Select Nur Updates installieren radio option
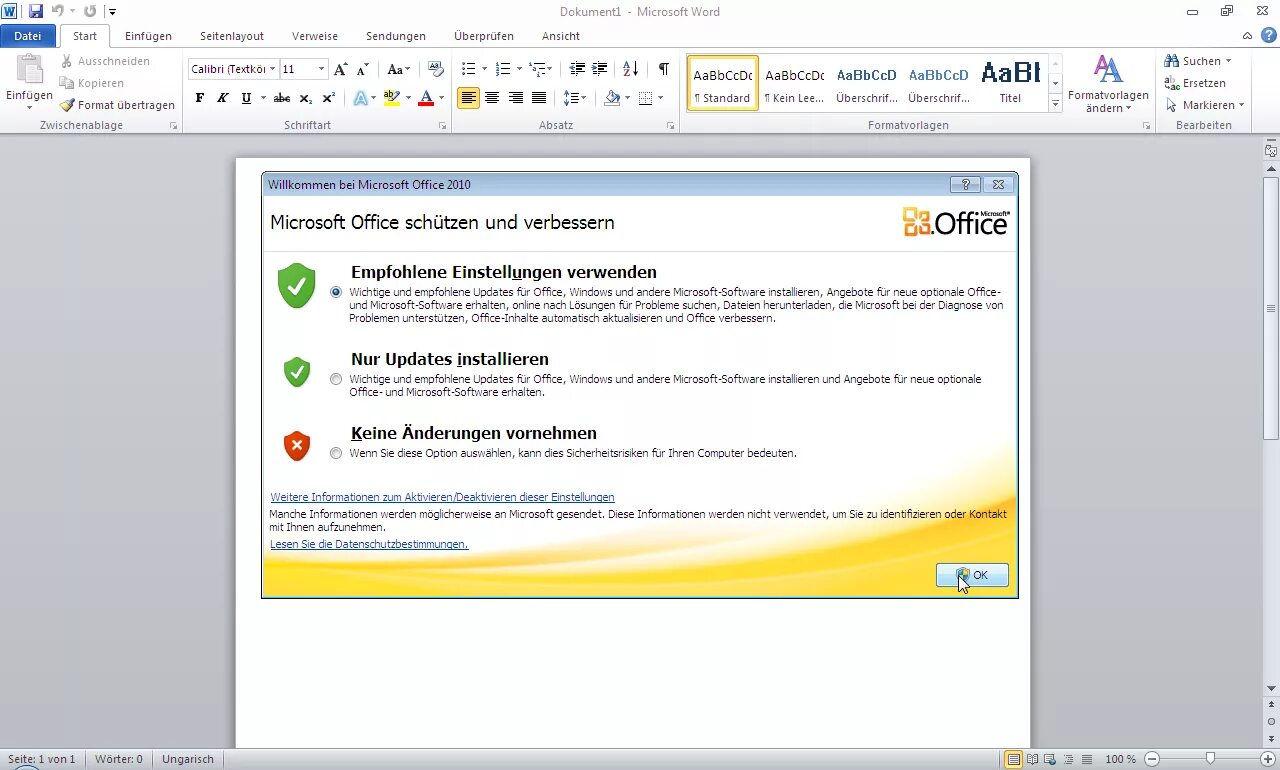 [x=336, y=379]
